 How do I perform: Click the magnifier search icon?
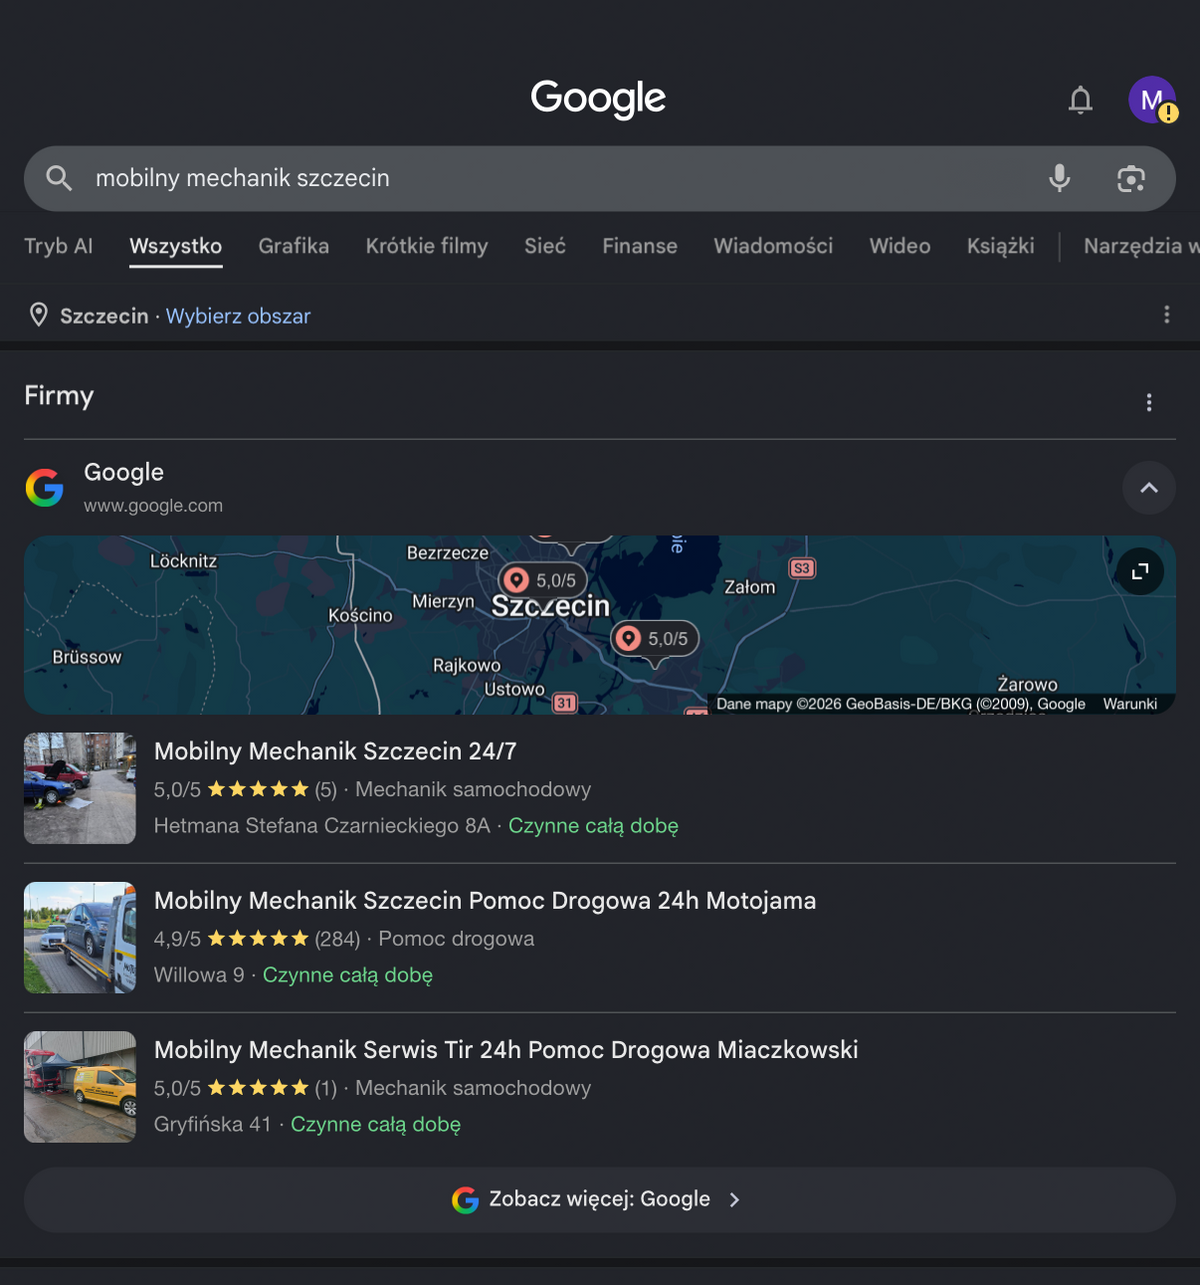click(x=59, y=178)
